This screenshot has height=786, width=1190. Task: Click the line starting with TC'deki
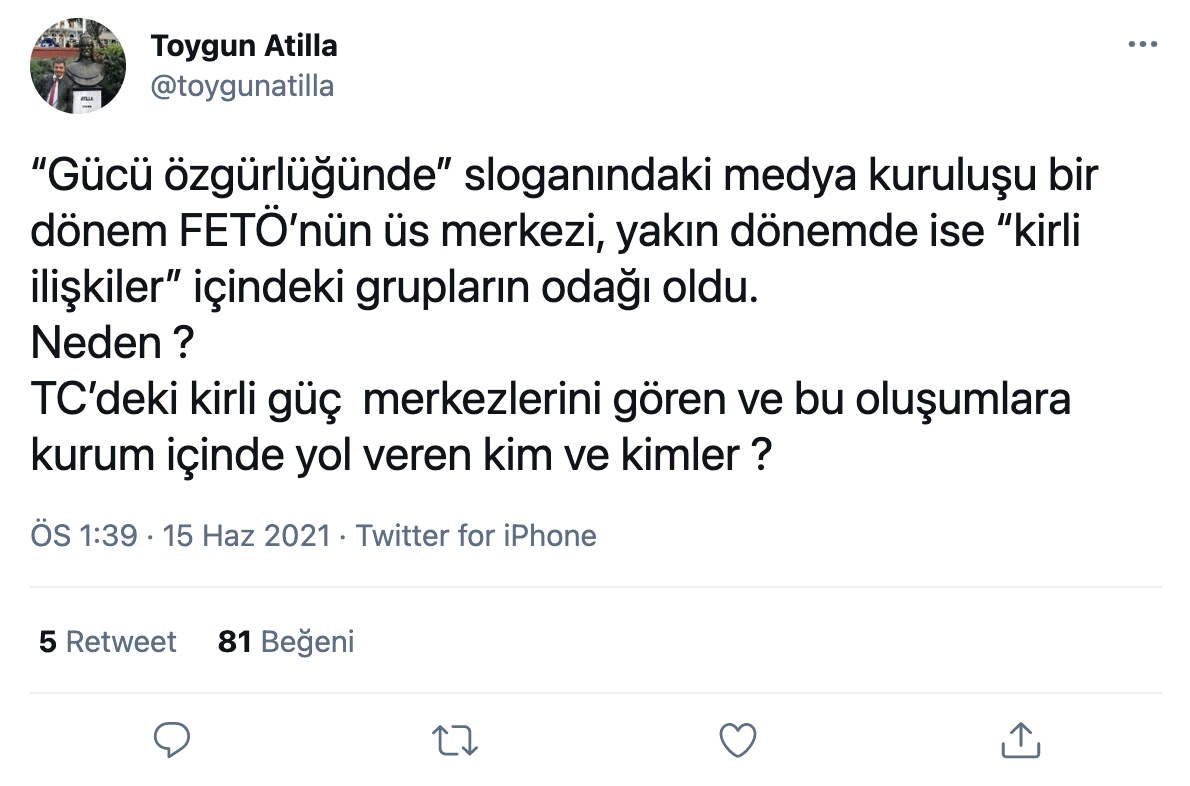coord(551,400)
